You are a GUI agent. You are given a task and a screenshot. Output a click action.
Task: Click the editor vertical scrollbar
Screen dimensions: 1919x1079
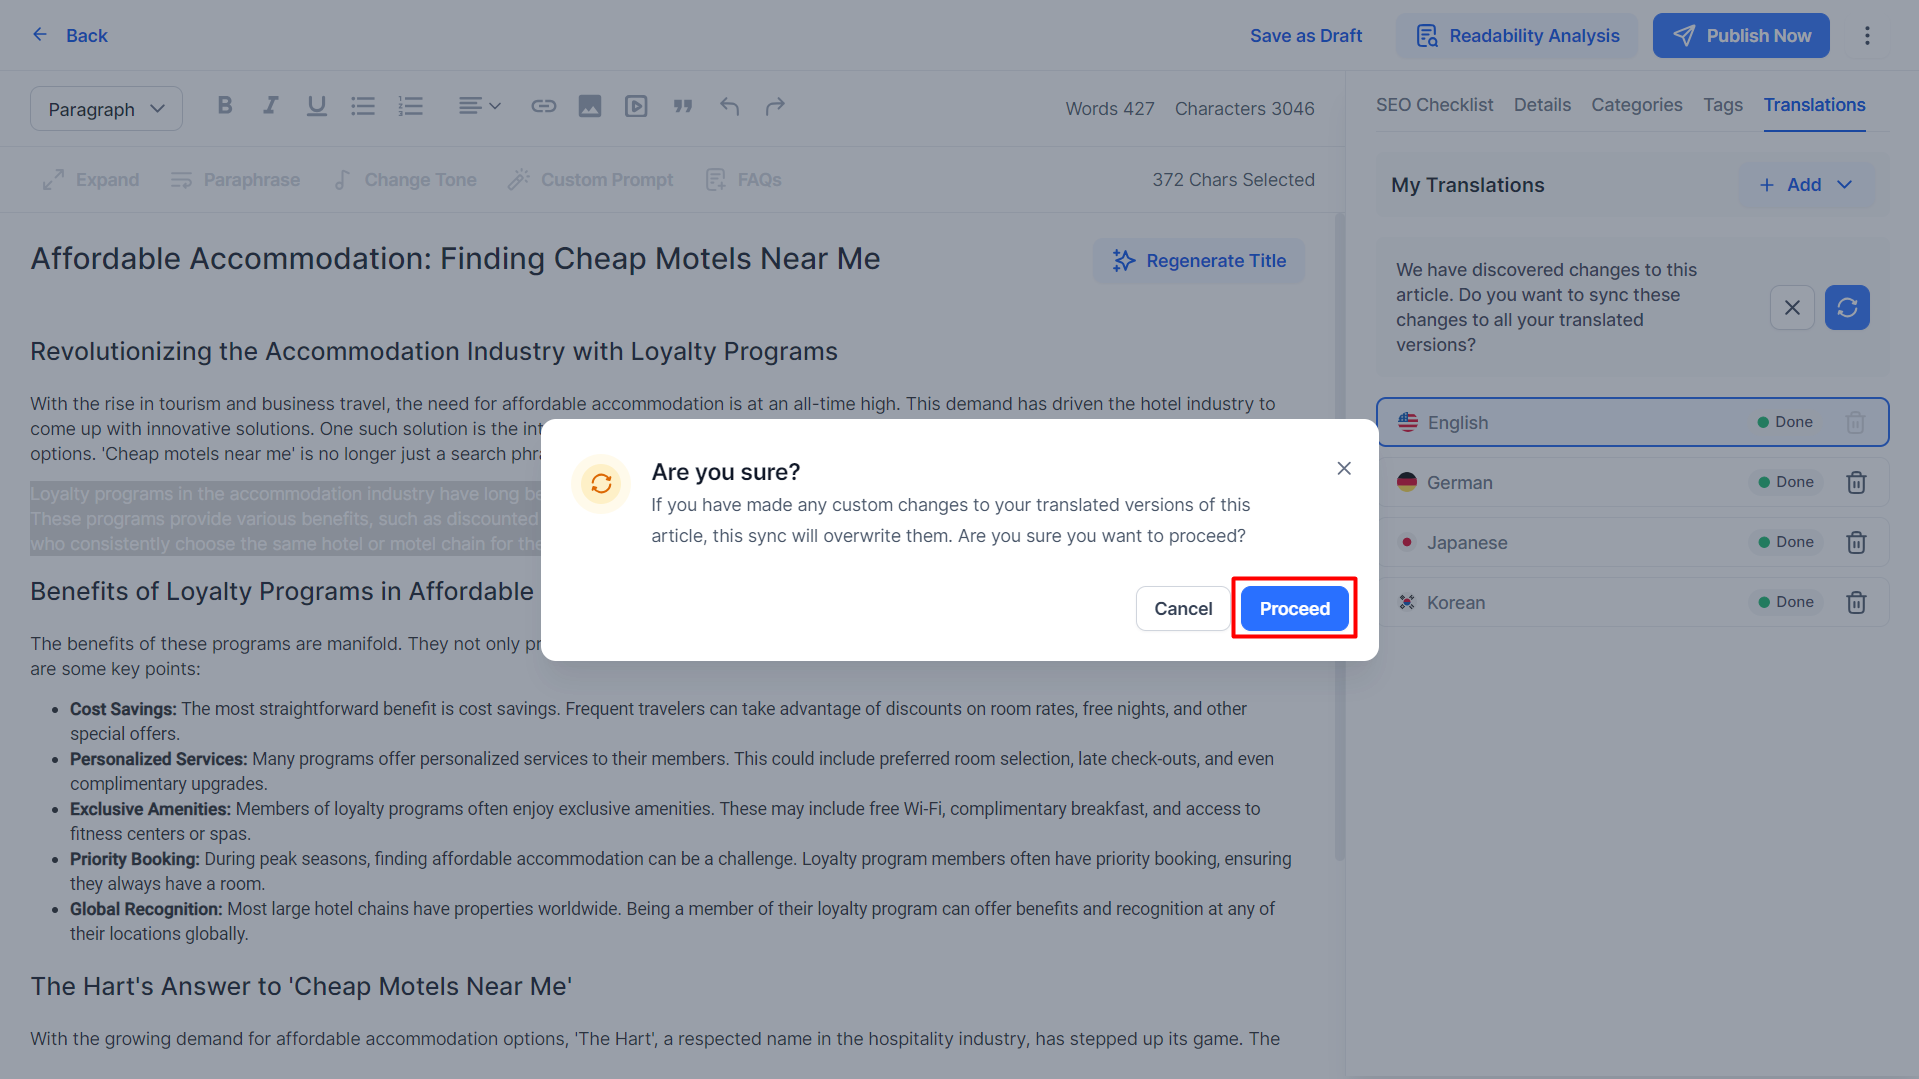pos(1339,536)
